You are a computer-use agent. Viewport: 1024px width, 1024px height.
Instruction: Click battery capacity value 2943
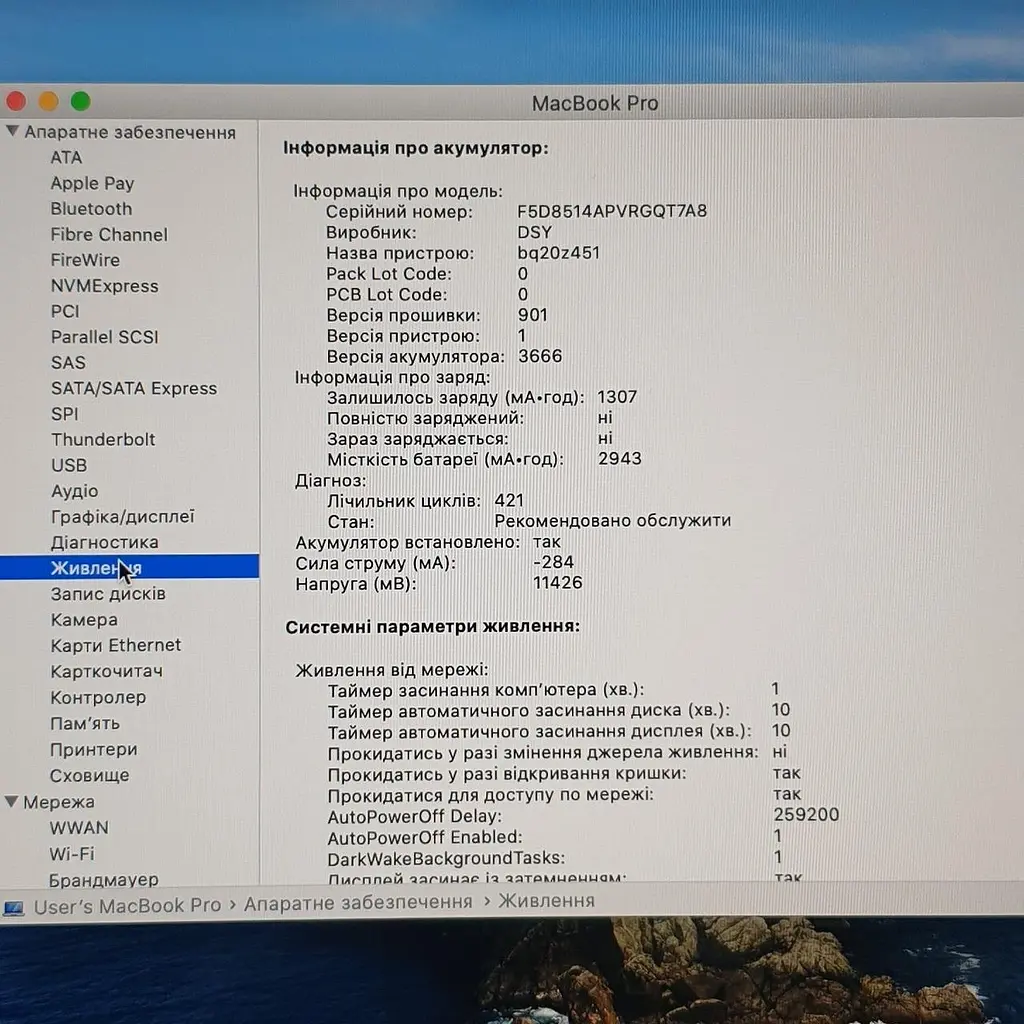(620, 458)
